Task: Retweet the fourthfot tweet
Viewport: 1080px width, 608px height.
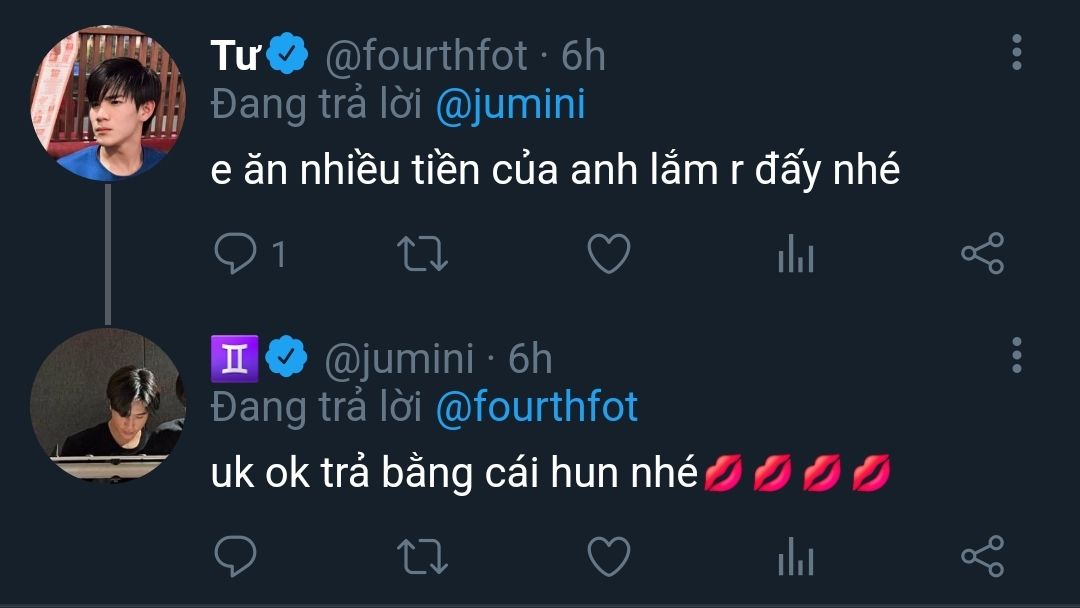Action: point(422,254)
